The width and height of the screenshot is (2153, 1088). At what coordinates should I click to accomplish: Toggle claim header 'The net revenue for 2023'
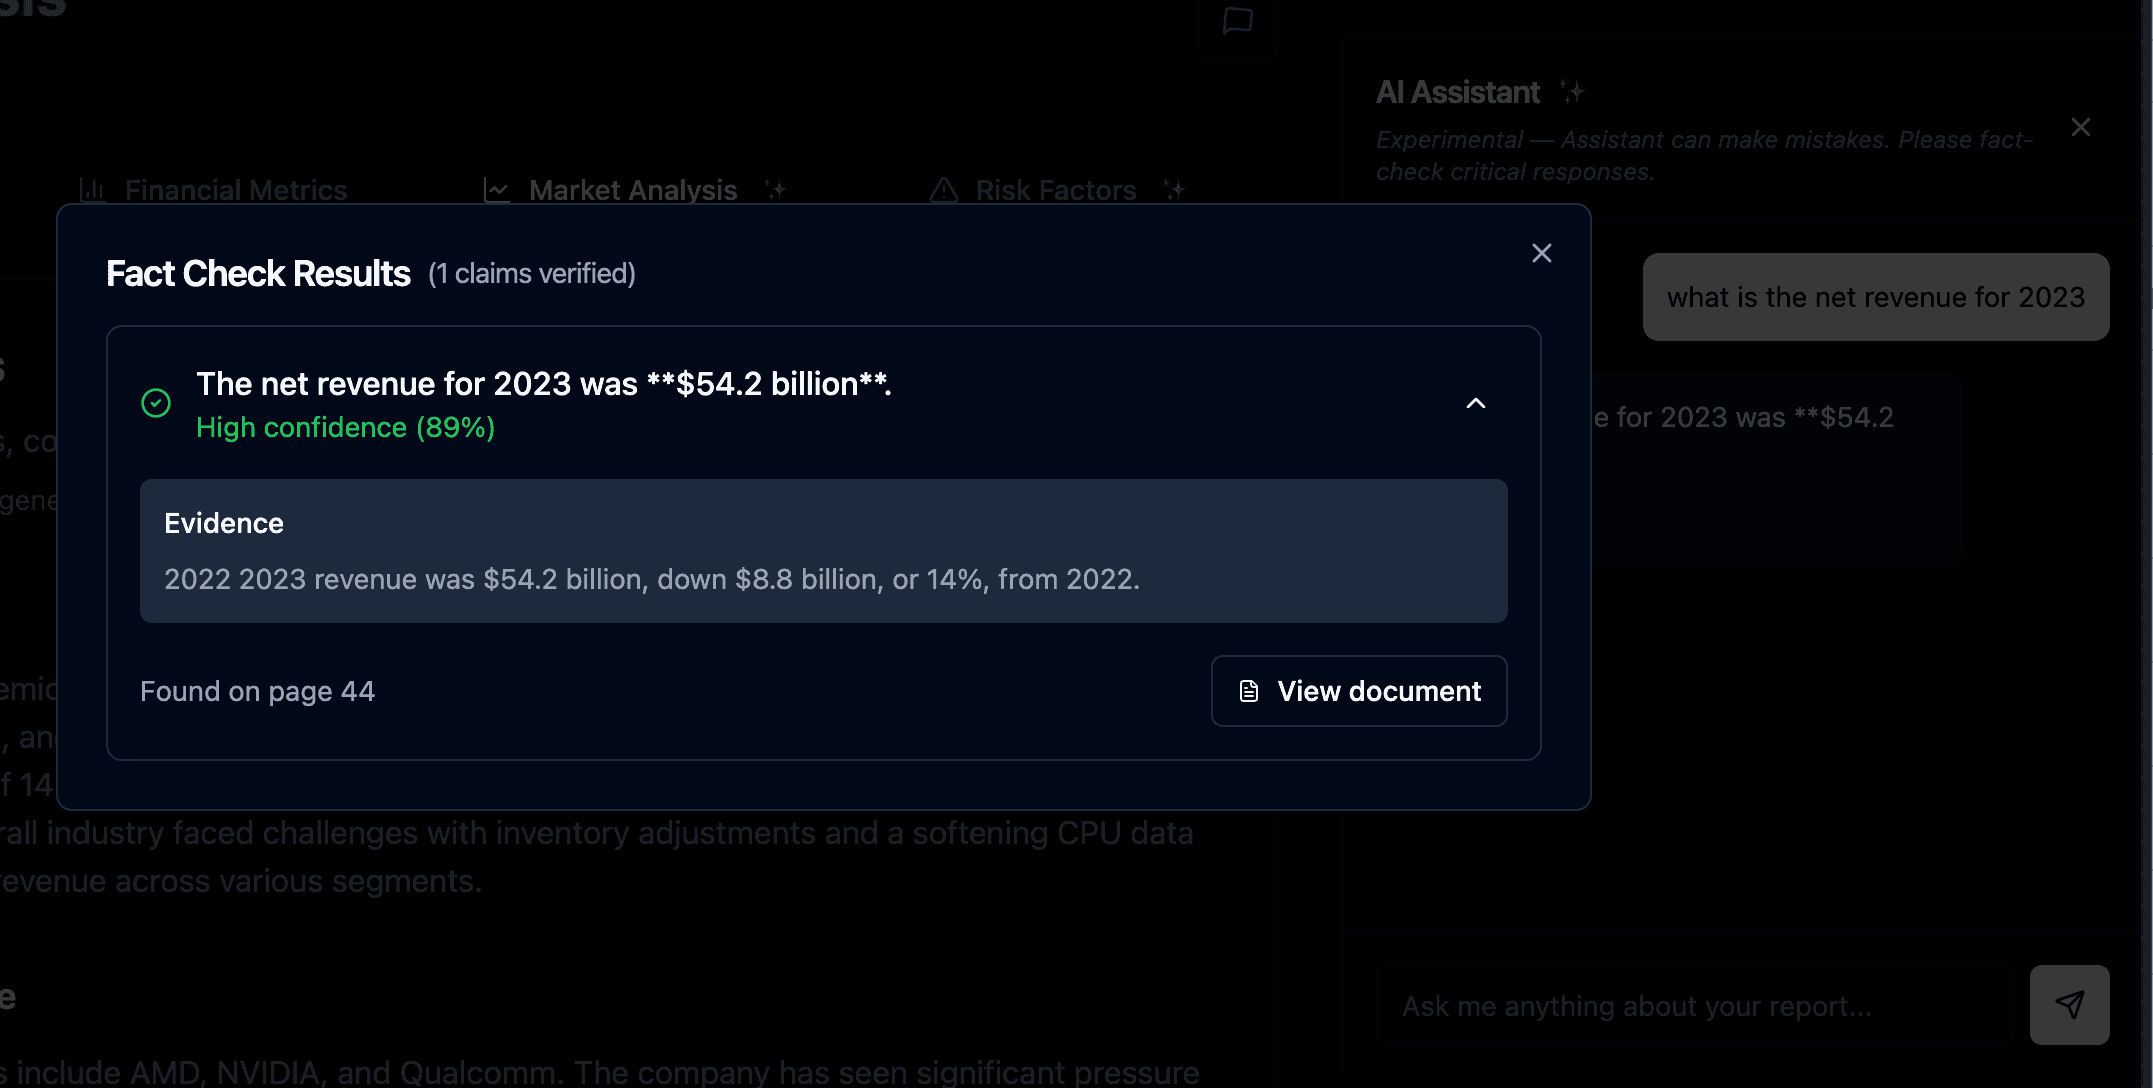pyautogui.click(x=823, y=403)
